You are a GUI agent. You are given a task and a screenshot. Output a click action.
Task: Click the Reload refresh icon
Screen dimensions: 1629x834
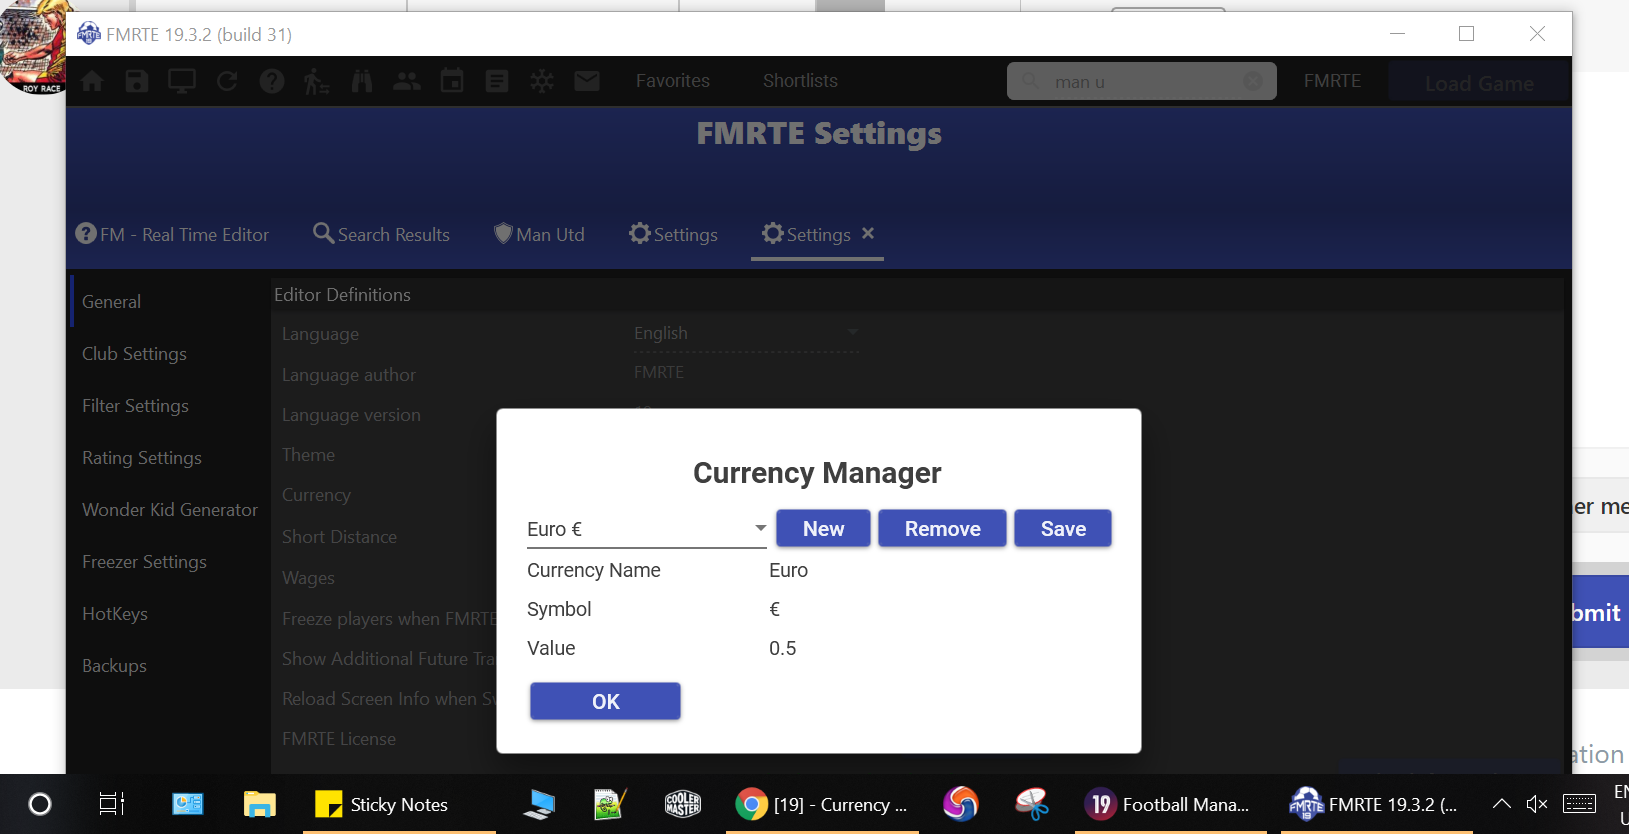click(x=227, y=81)
